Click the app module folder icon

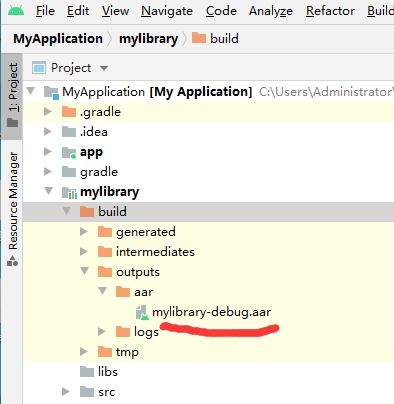click(x=69, y=152)
